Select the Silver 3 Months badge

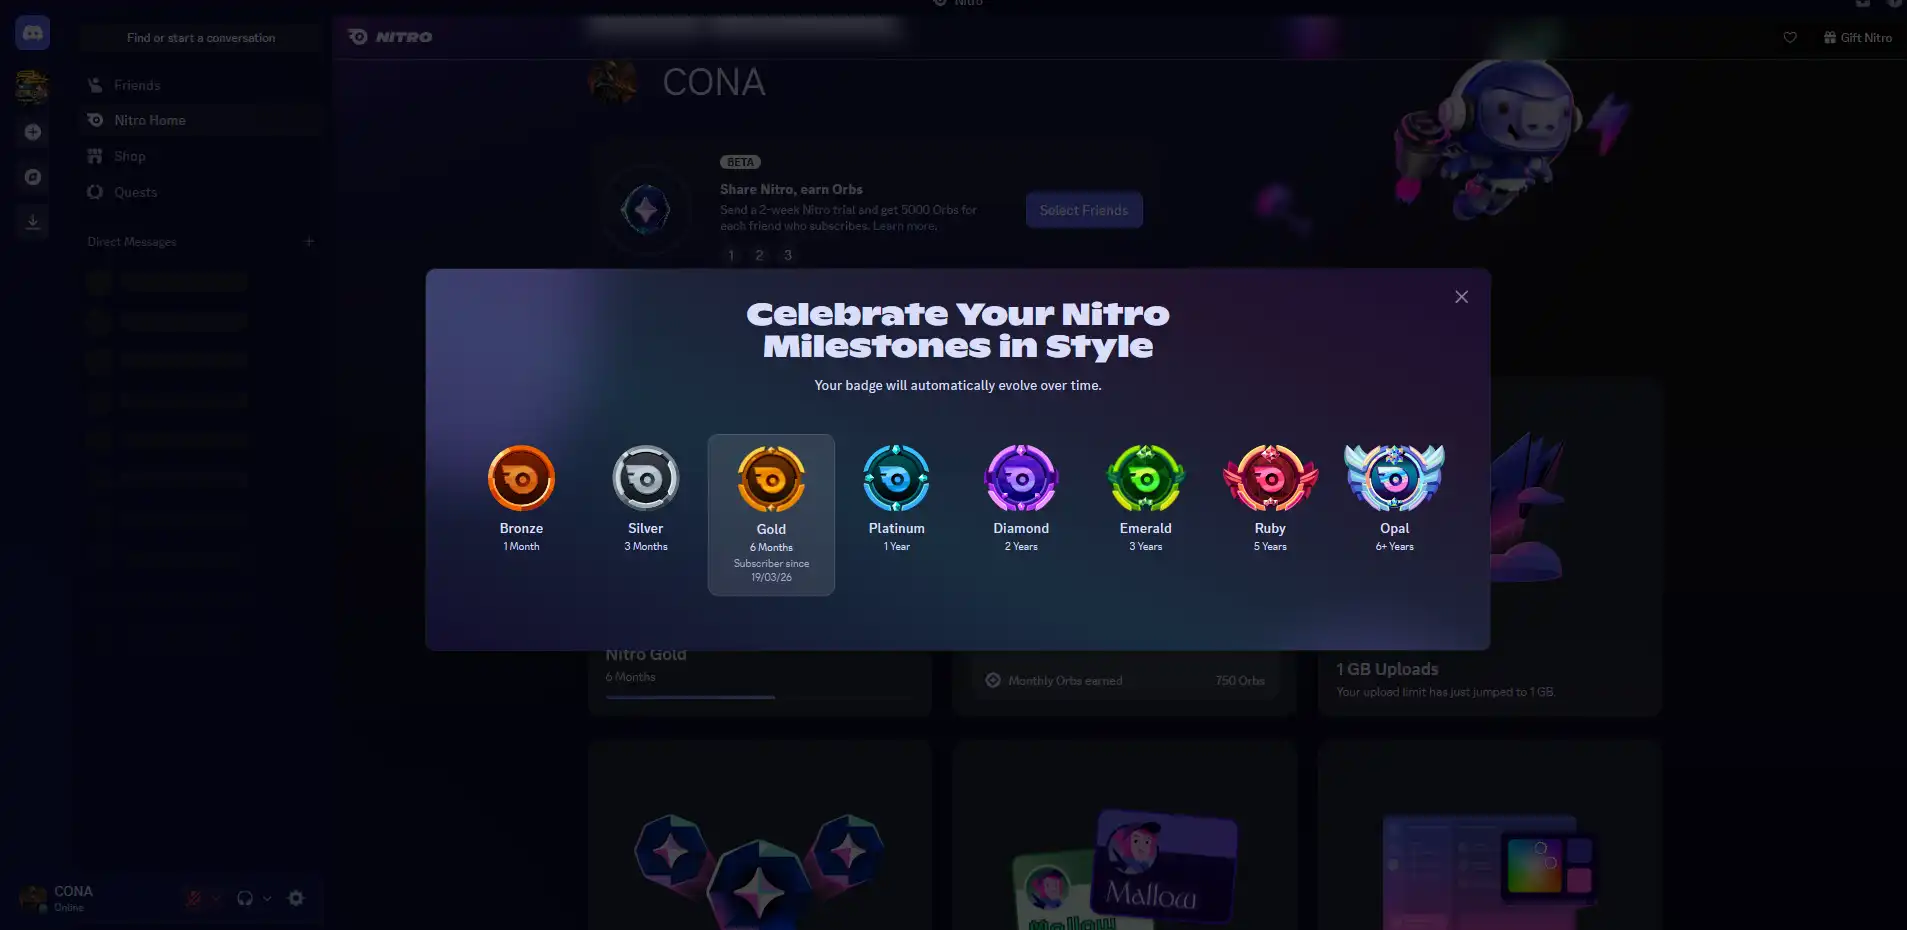click(x=645, y=498)
